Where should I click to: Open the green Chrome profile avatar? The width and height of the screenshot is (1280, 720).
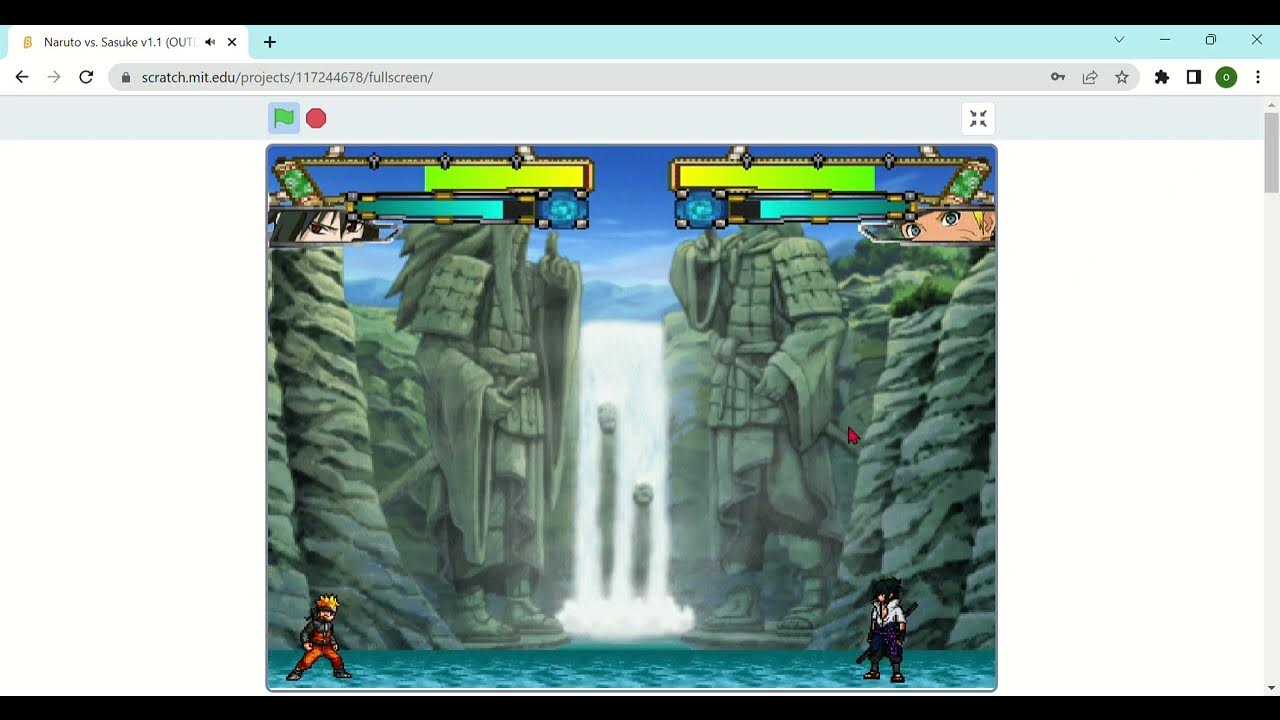[1226, 77]
